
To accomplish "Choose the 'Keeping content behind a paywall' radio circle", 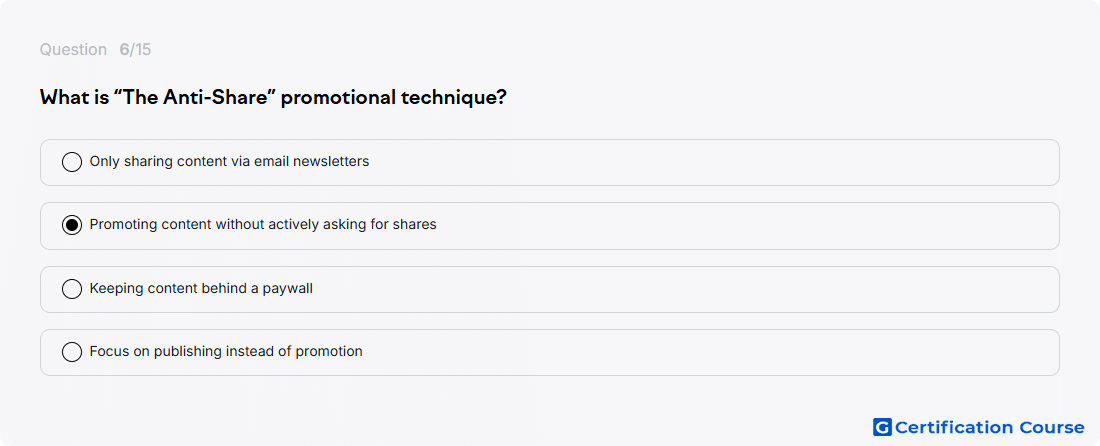I will [x=72, y=289].
